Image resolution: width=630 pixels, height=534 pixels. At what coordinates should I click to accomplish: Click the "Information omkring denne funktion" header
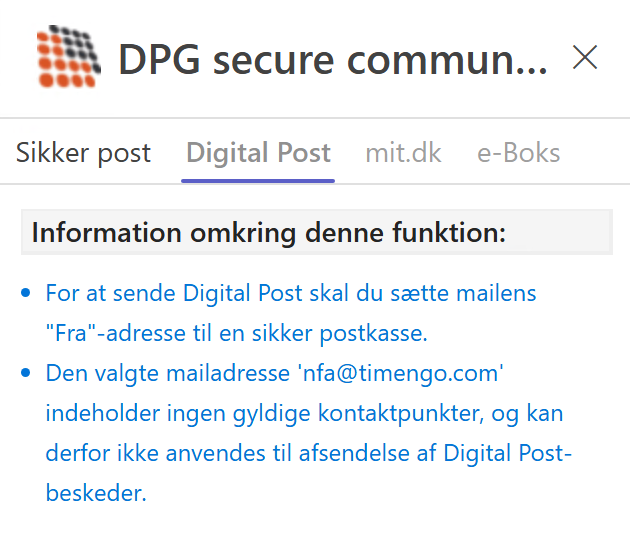[269, 233]
